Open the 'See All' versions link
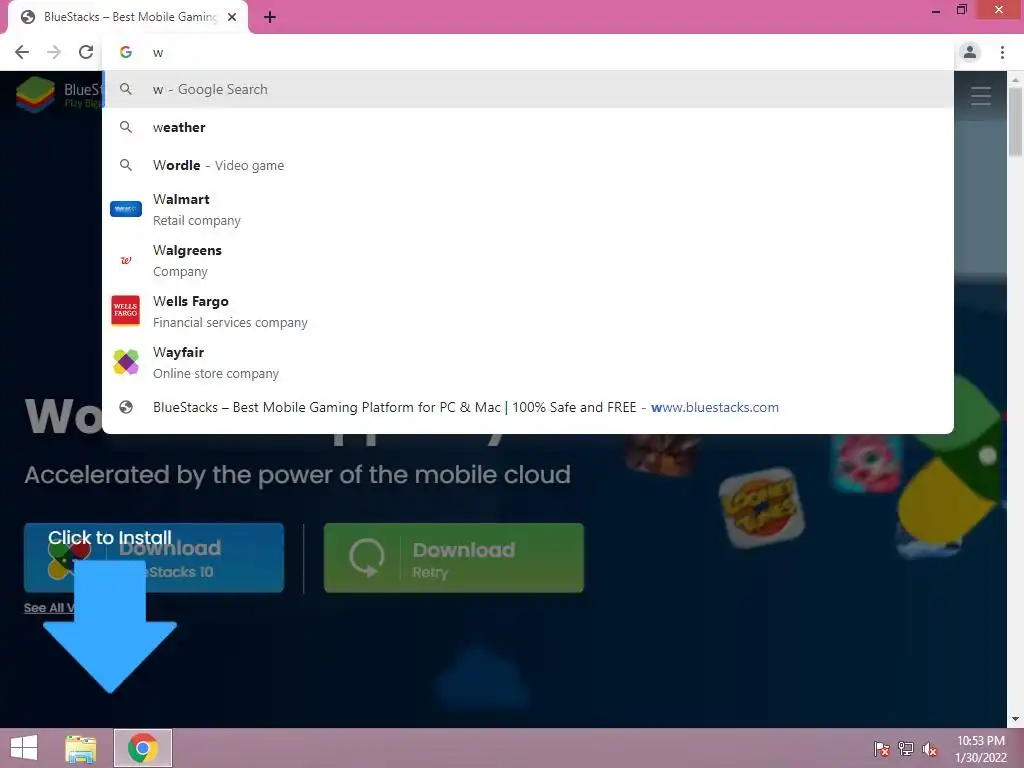 (49, 608)
